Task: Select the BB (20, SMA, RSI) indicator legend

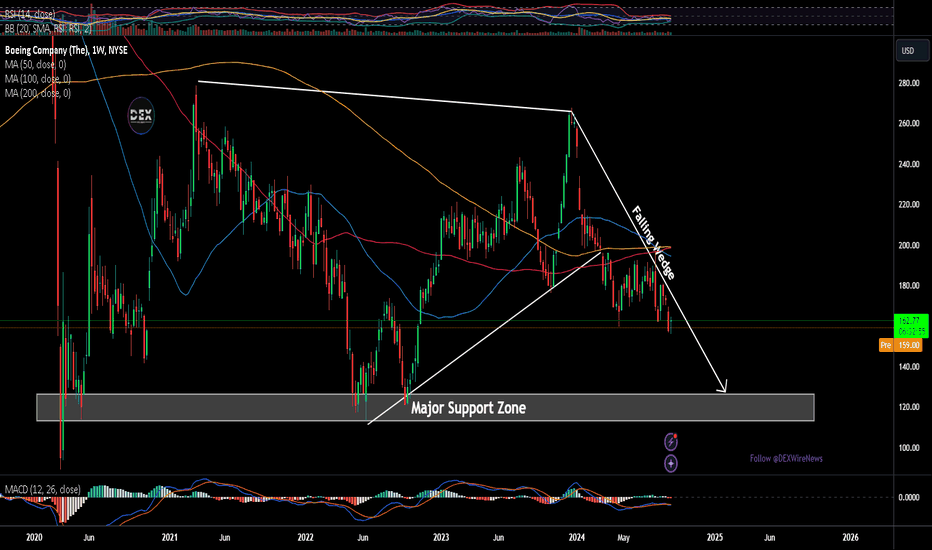Action: point(48,28)
